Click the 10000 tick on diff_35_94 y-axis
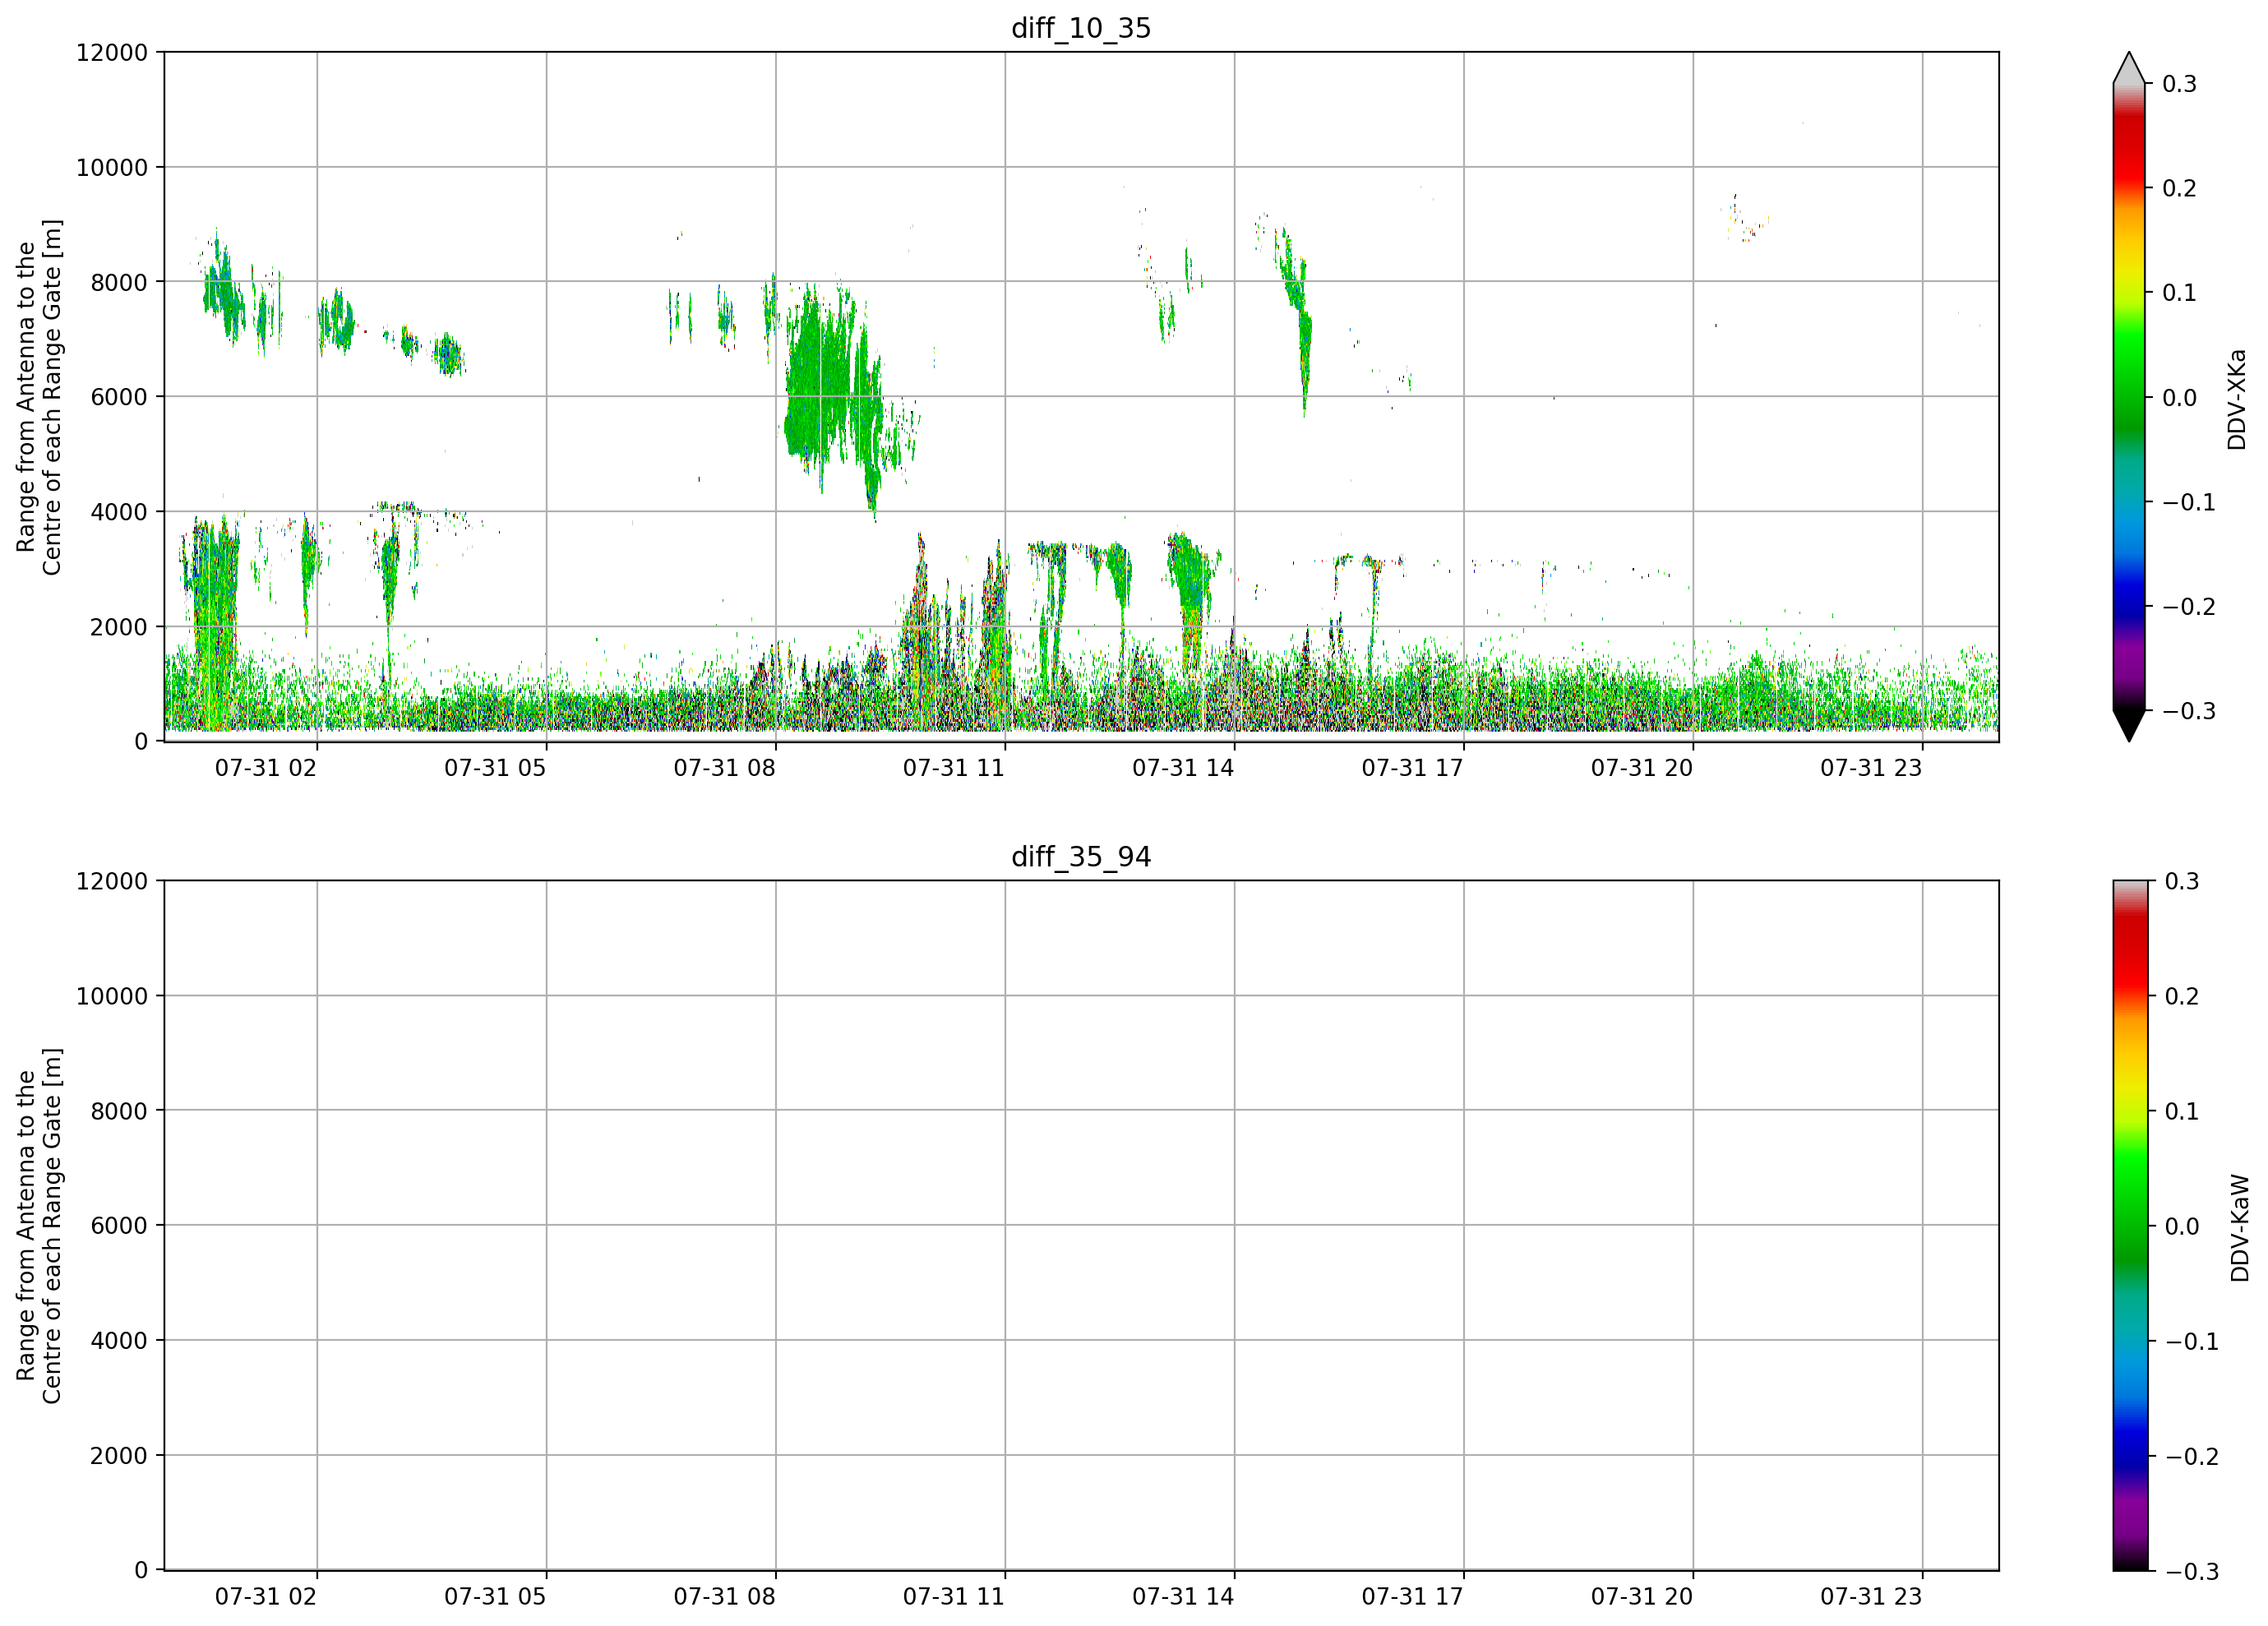 pyautogui.click(x=112, y=997)
